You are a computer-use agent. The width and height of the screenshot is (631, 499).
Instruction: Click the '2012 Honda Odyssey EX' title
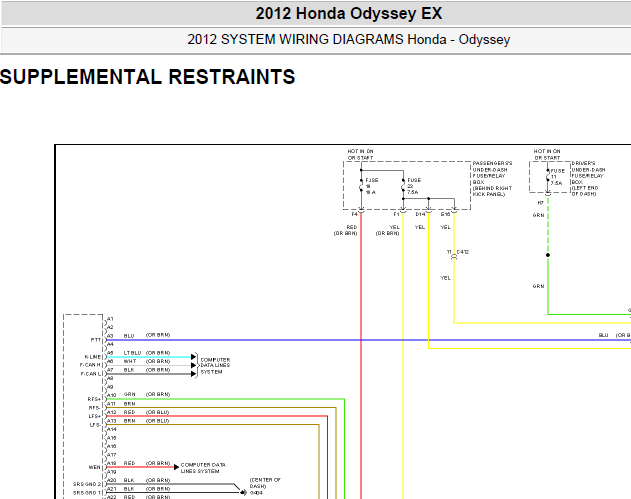pyautogui.click(x=348, y=14)
